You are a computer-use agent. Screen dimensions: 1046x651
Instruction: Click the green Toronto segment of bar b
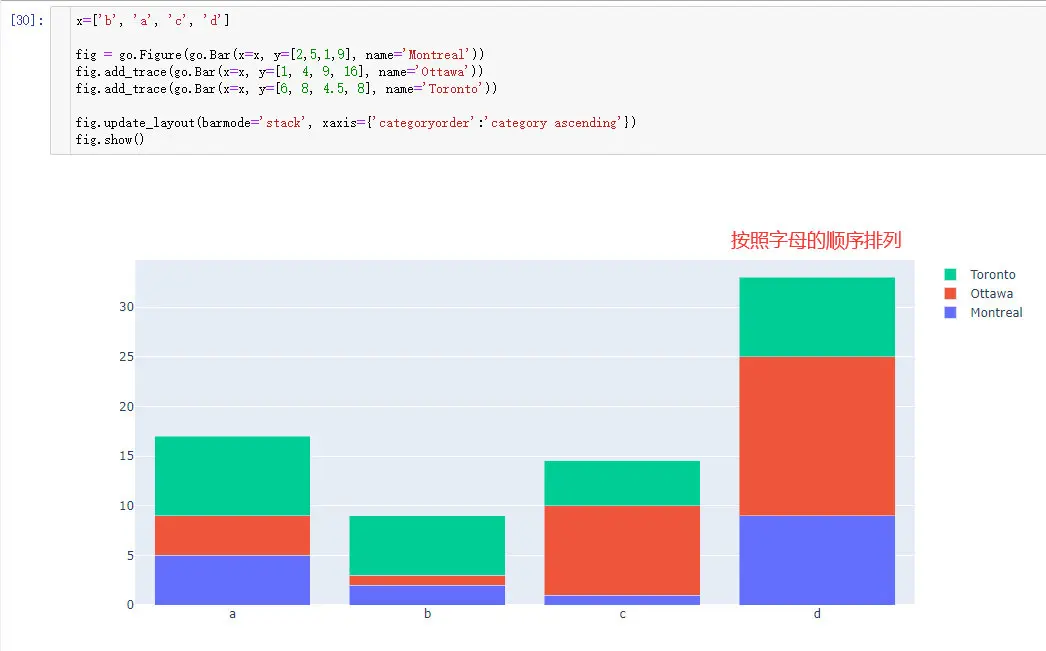click(x=427, y=546)
